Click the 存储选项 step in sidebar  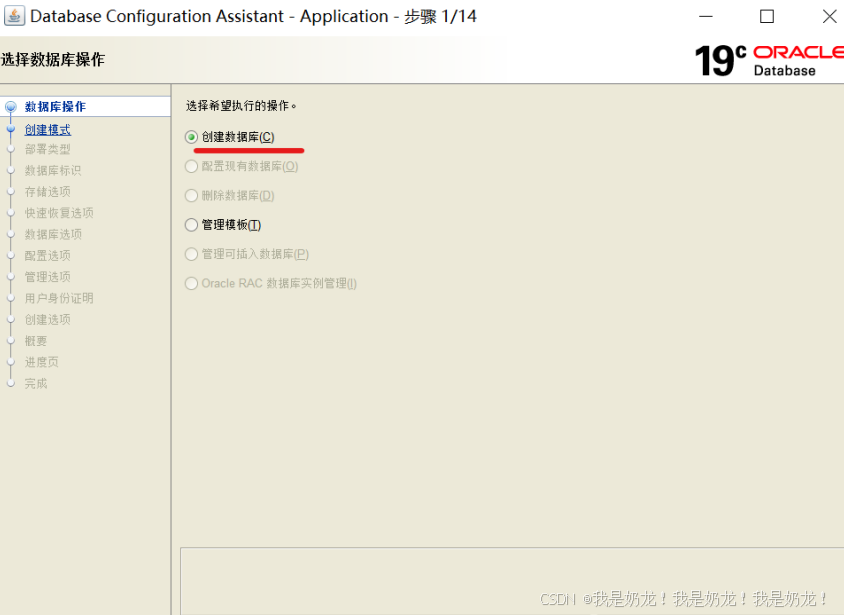point(47,192)
